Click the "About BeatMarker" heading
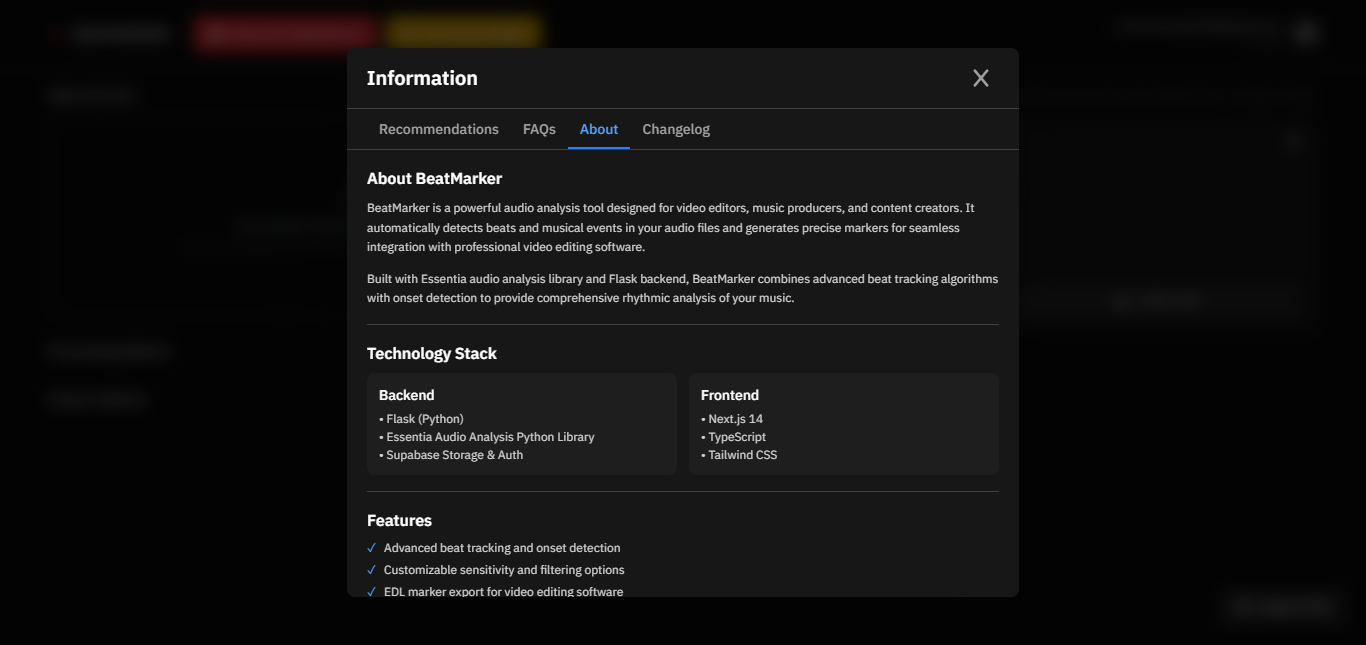1366x645 pixels. click(x=434, y=179)
